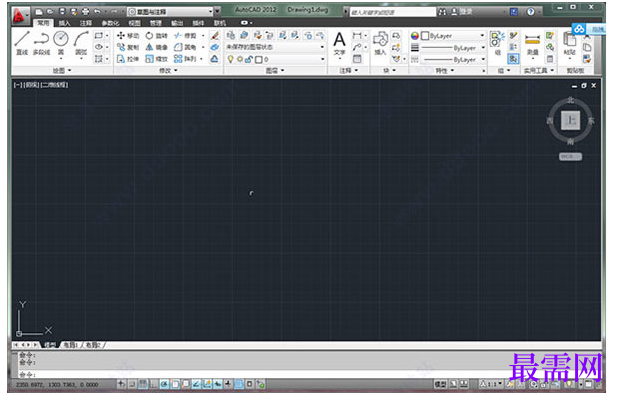Switch to the 插入 ribbon tab
Viewport: 621px width, 399px height.
[65, 23]
